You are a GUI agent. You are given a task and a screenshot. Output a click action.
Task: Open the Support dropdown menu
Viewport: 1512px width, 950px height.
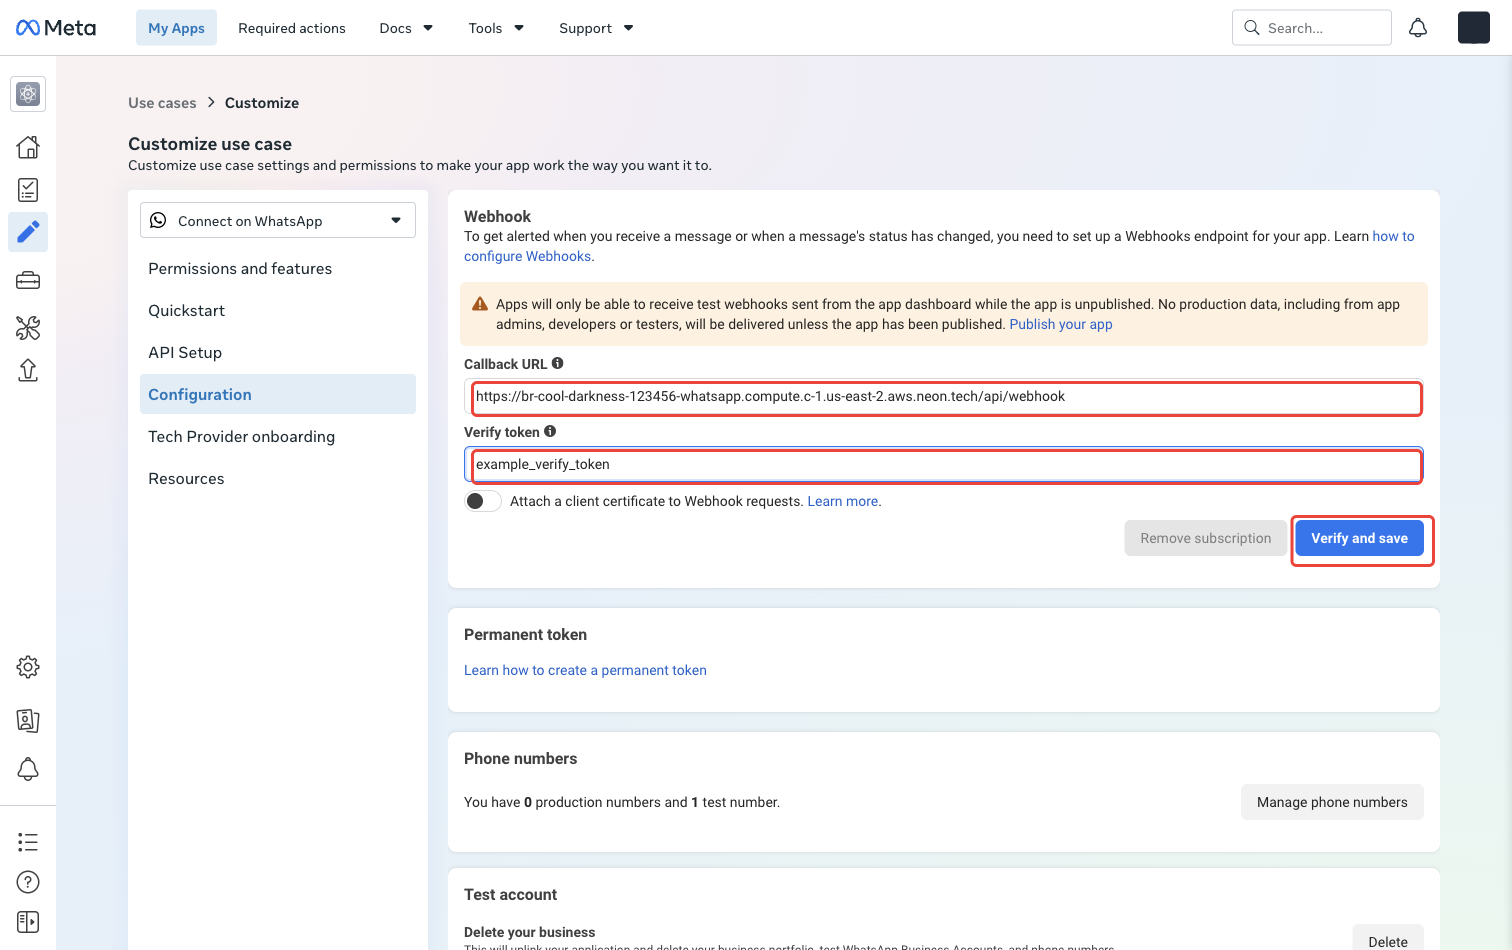(x=596, y=28)
